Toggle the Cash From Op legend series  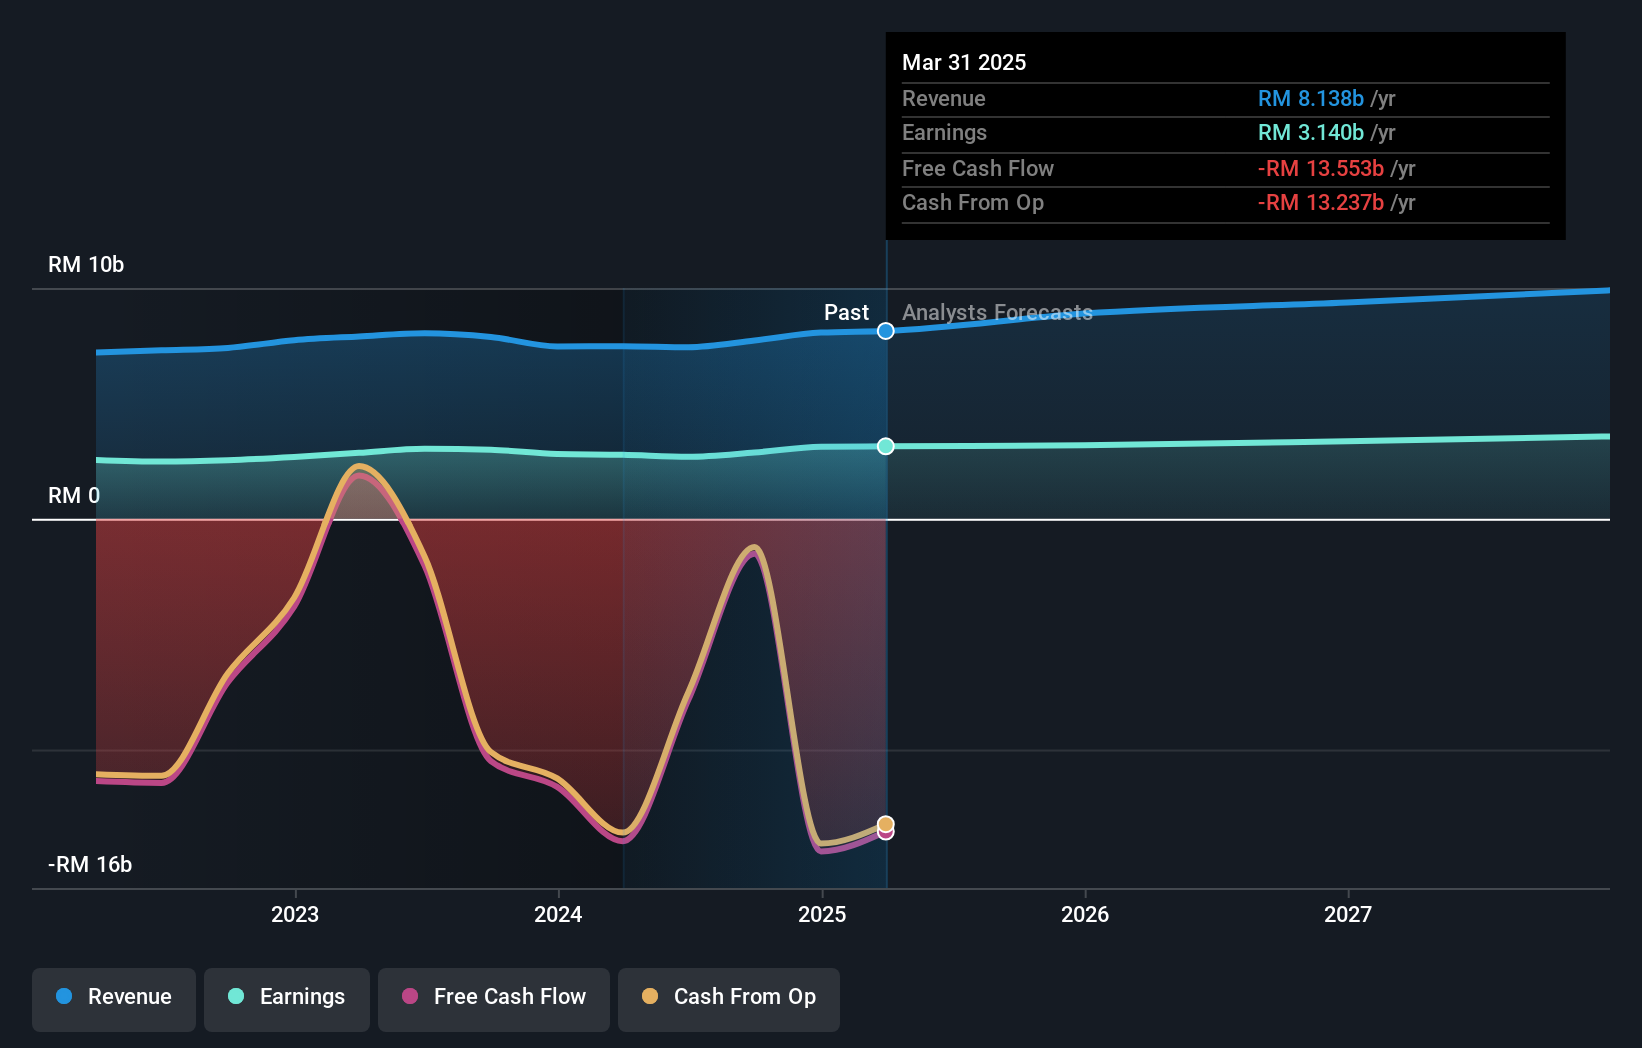(x=729, y=998)
